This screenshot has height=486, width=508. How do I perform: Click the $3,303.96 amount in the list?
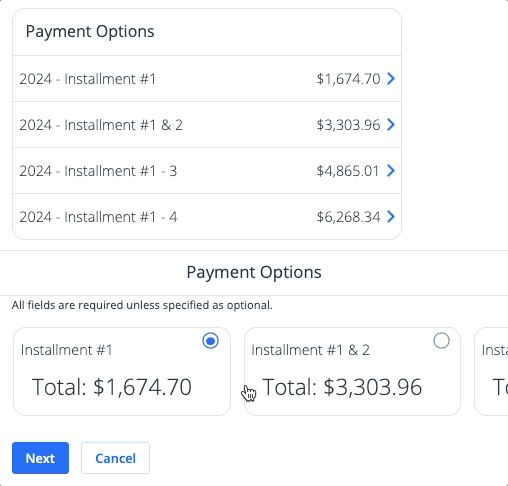point(348,125)
